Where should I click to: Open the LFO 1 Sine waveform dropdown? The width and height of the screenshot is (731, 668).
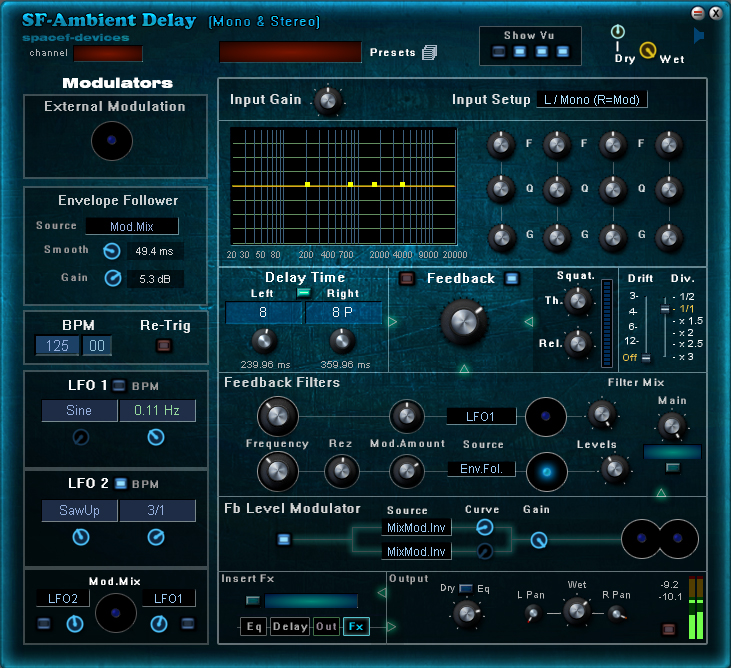pos(79,410)
